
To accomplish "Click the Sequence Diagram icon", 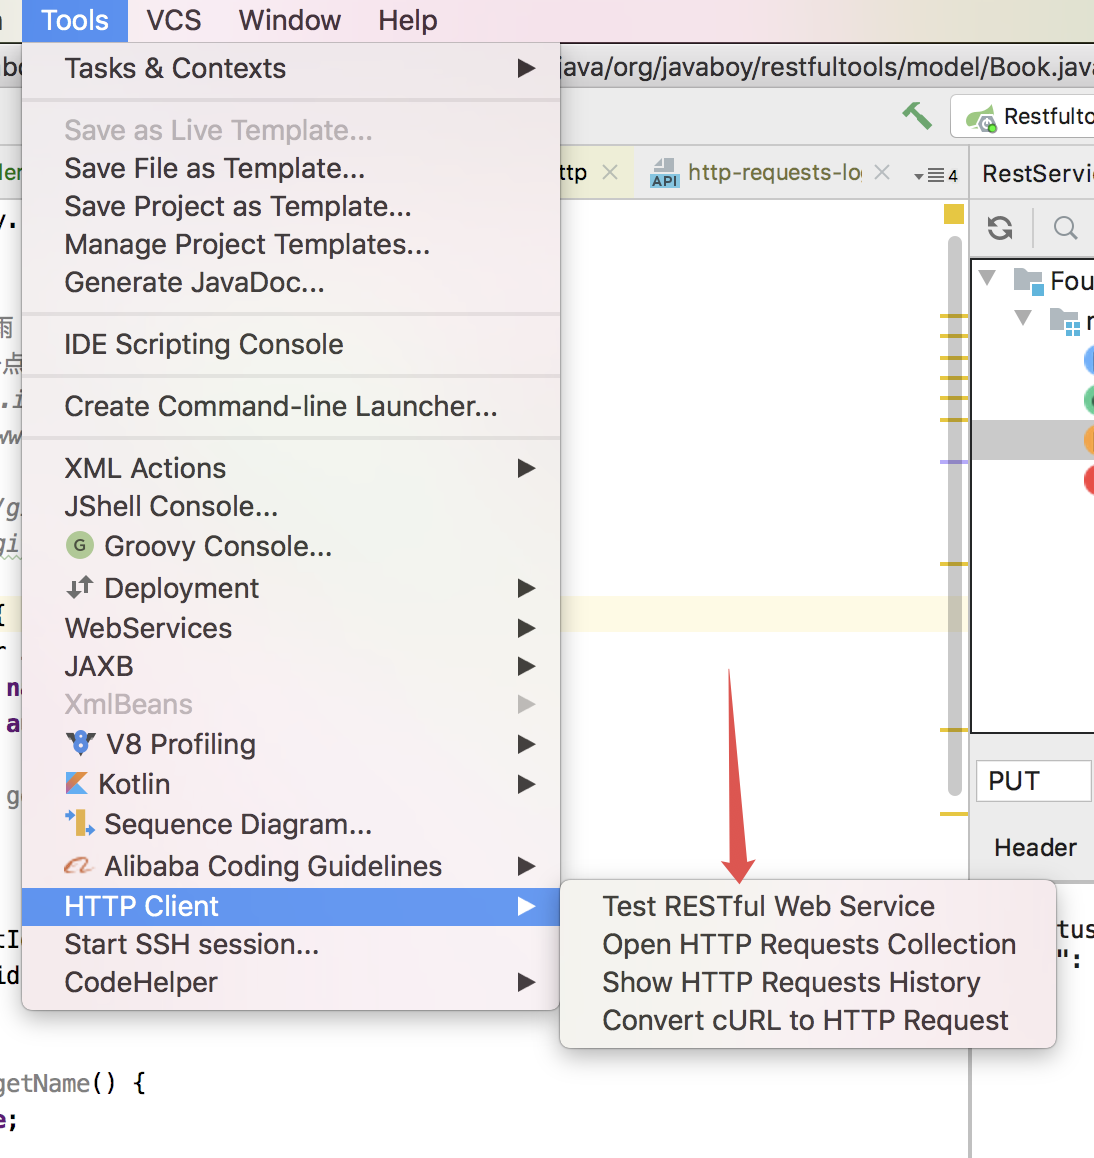I will [80, 823].
